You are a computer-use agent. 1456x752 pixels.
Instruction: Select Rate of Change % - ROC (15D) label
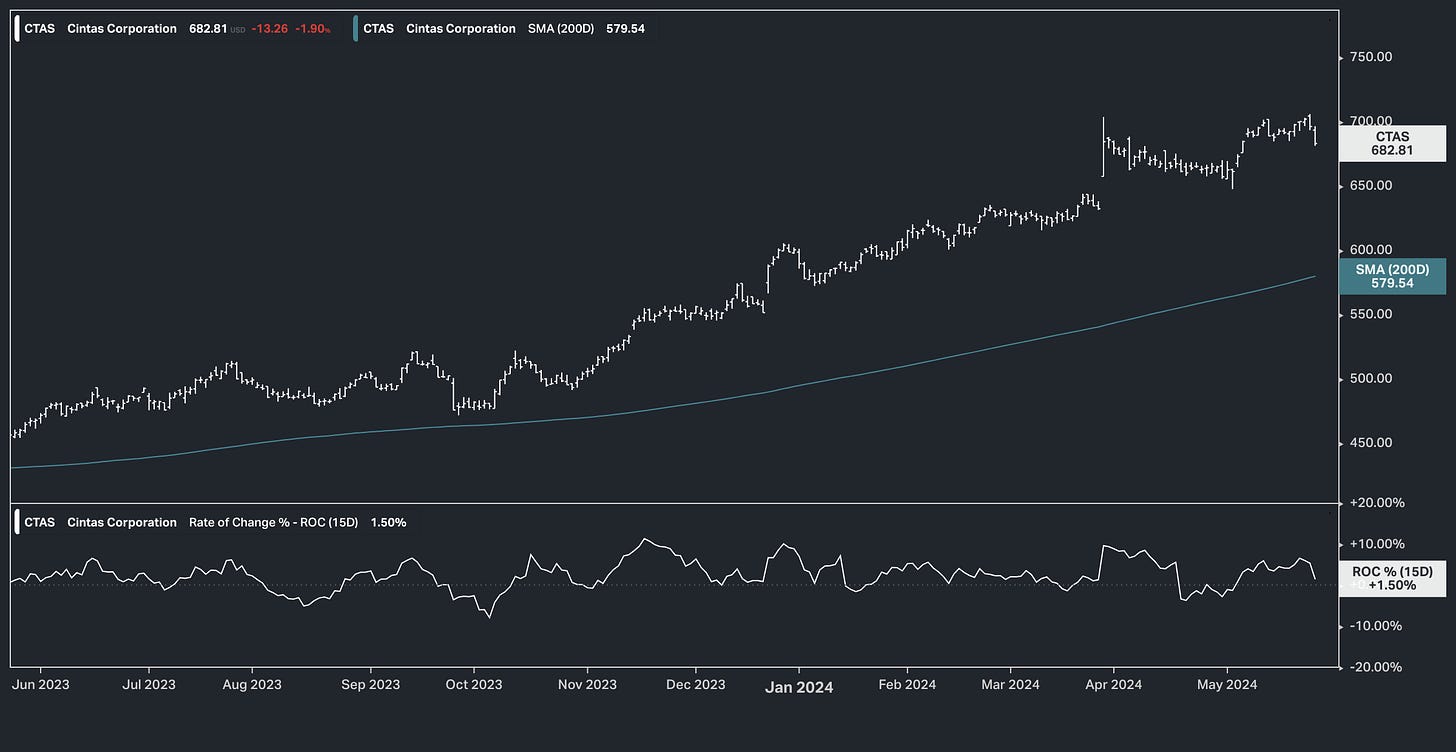coord(273,522)
